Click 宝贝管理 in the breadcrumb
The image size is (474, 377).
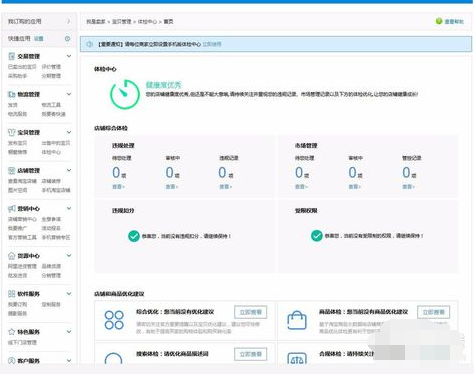pyautogui.click(x=121, y=22)
